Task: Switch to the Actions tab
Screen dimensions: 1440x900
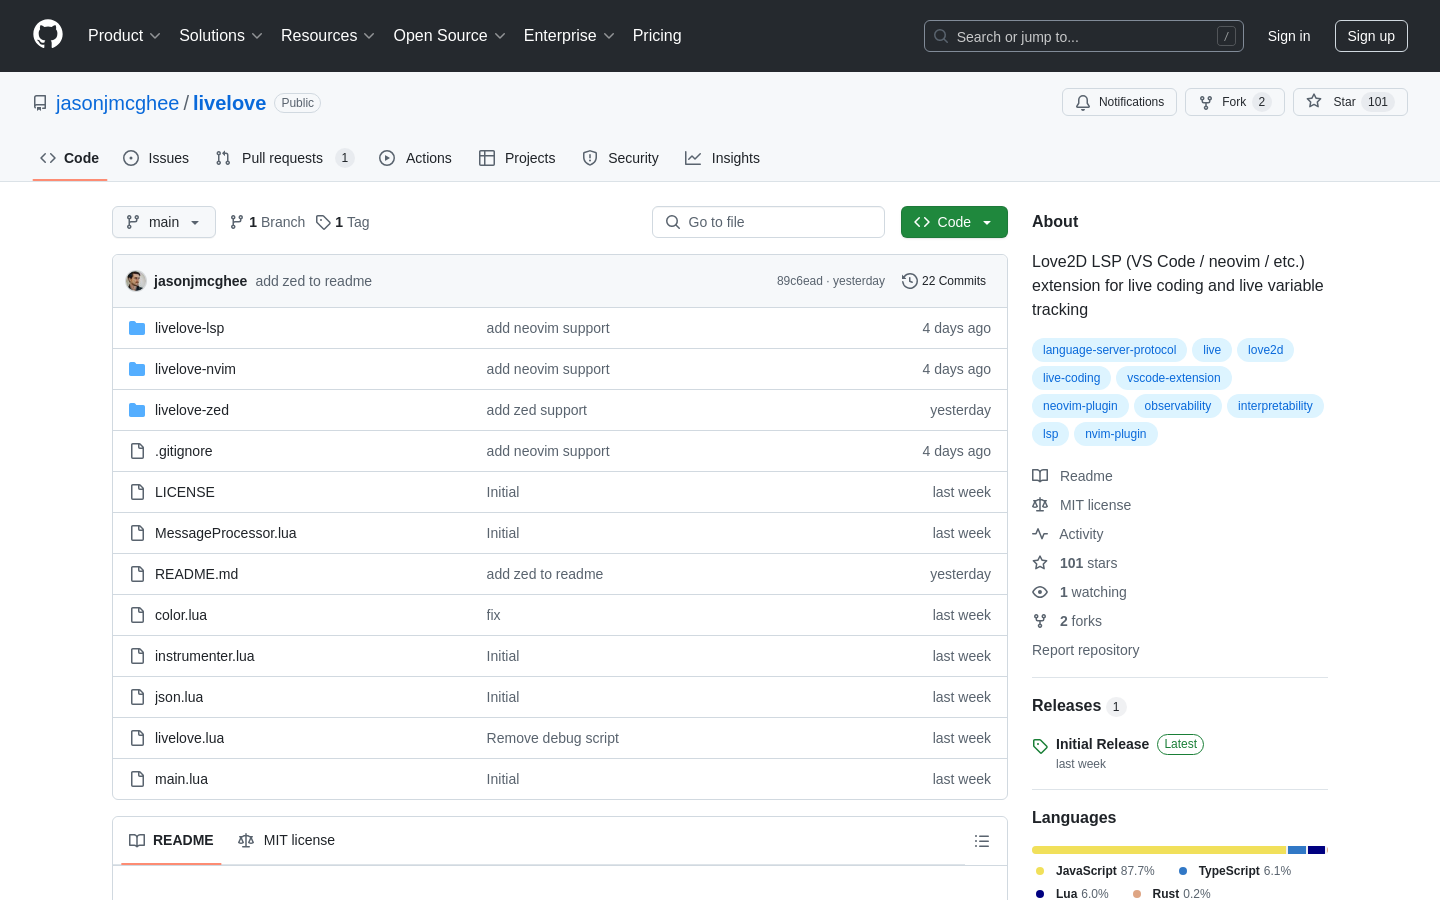Action: pyautogui.click(x=415, y=158)
